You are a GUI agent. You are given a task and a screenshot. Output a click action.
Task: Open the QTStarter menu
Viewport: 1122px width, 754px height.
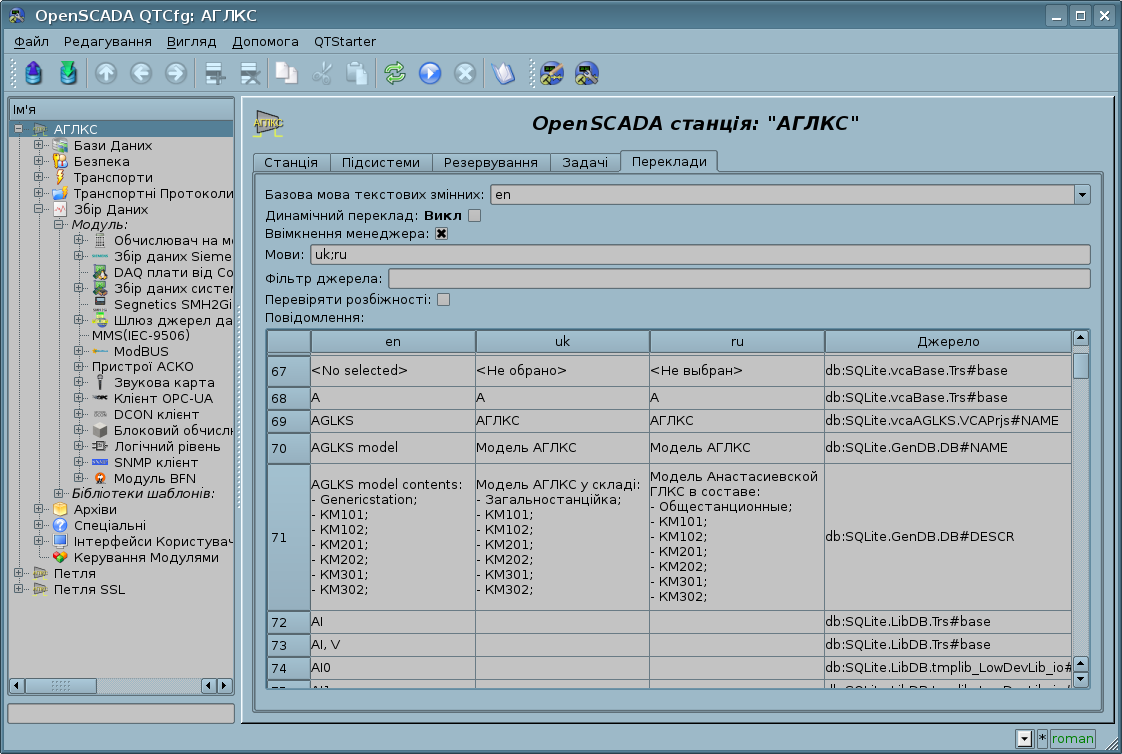click(x=345, y=41)
